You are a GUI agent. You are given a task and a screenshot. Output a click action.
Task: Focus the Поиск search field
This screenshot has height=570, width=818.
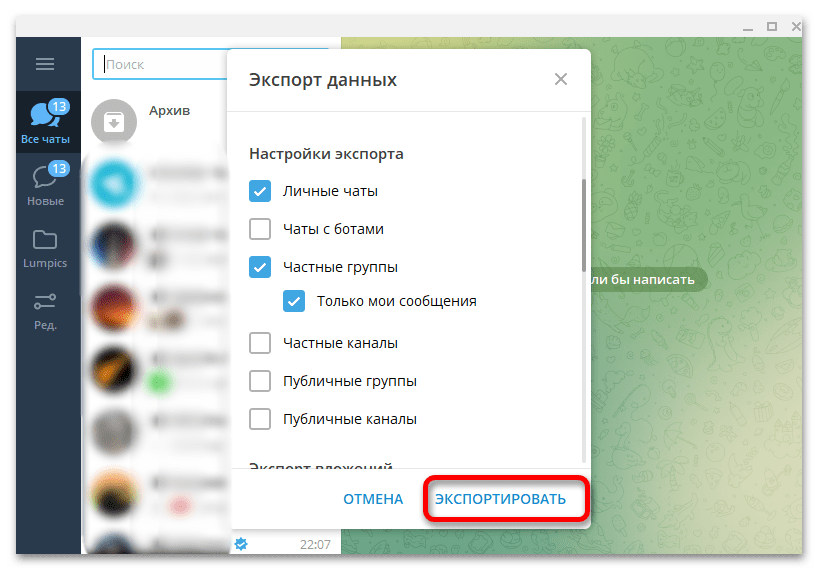pyautogui.click(x=162, y=64)
